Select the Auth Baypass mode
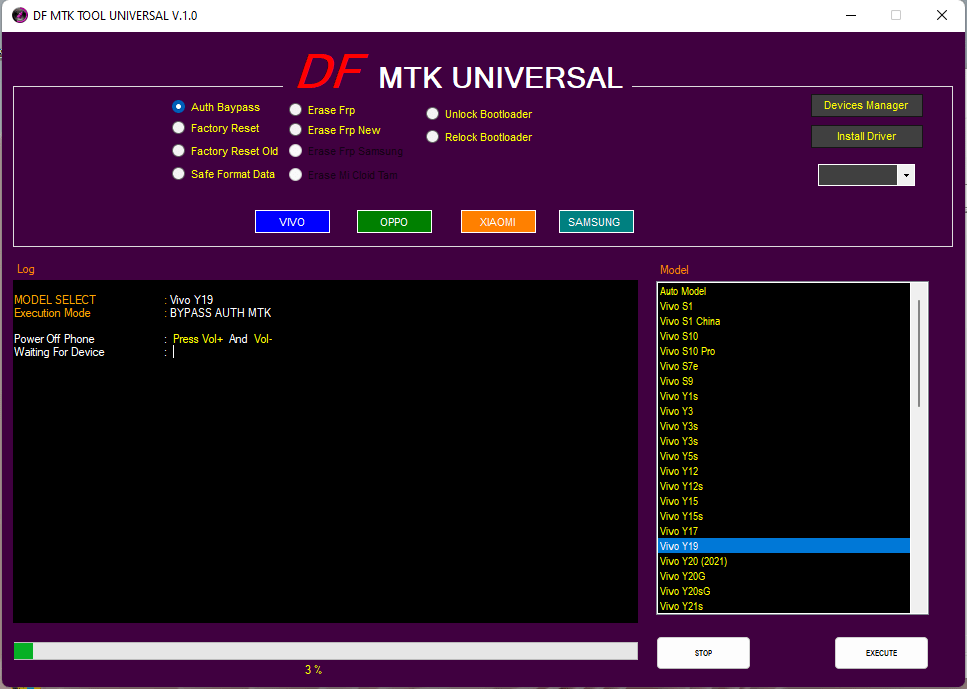Image resolution: width=967 pixels, height=689 pixels. [x=178, y=108]
